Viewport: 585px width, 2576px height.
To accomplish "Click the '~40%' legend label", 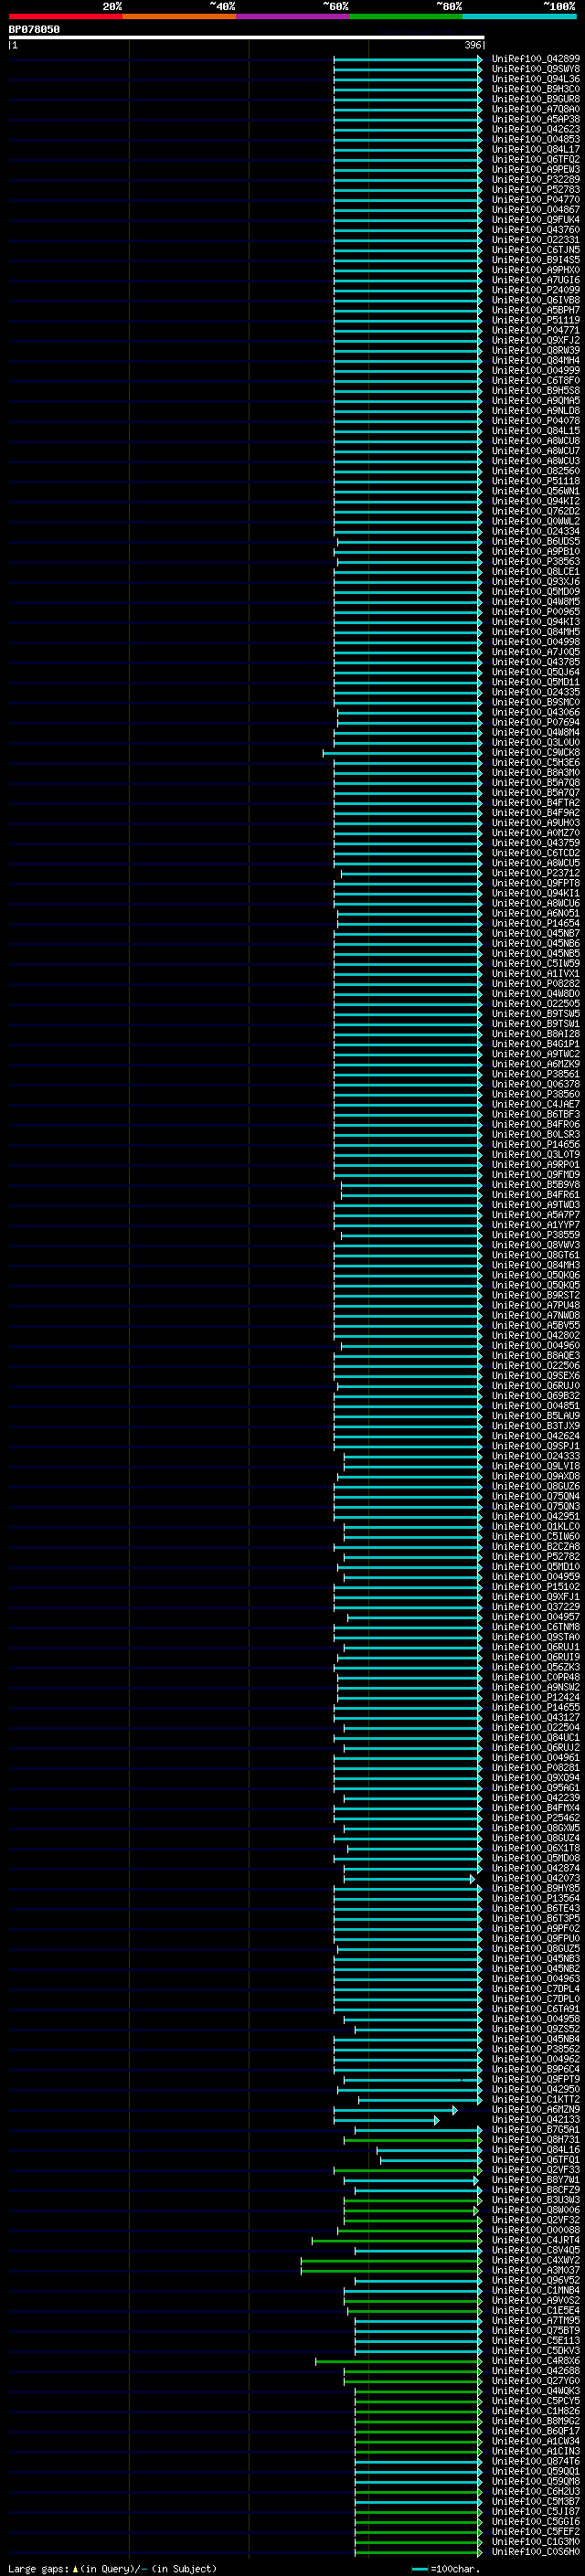I will (x=222, y=7).
